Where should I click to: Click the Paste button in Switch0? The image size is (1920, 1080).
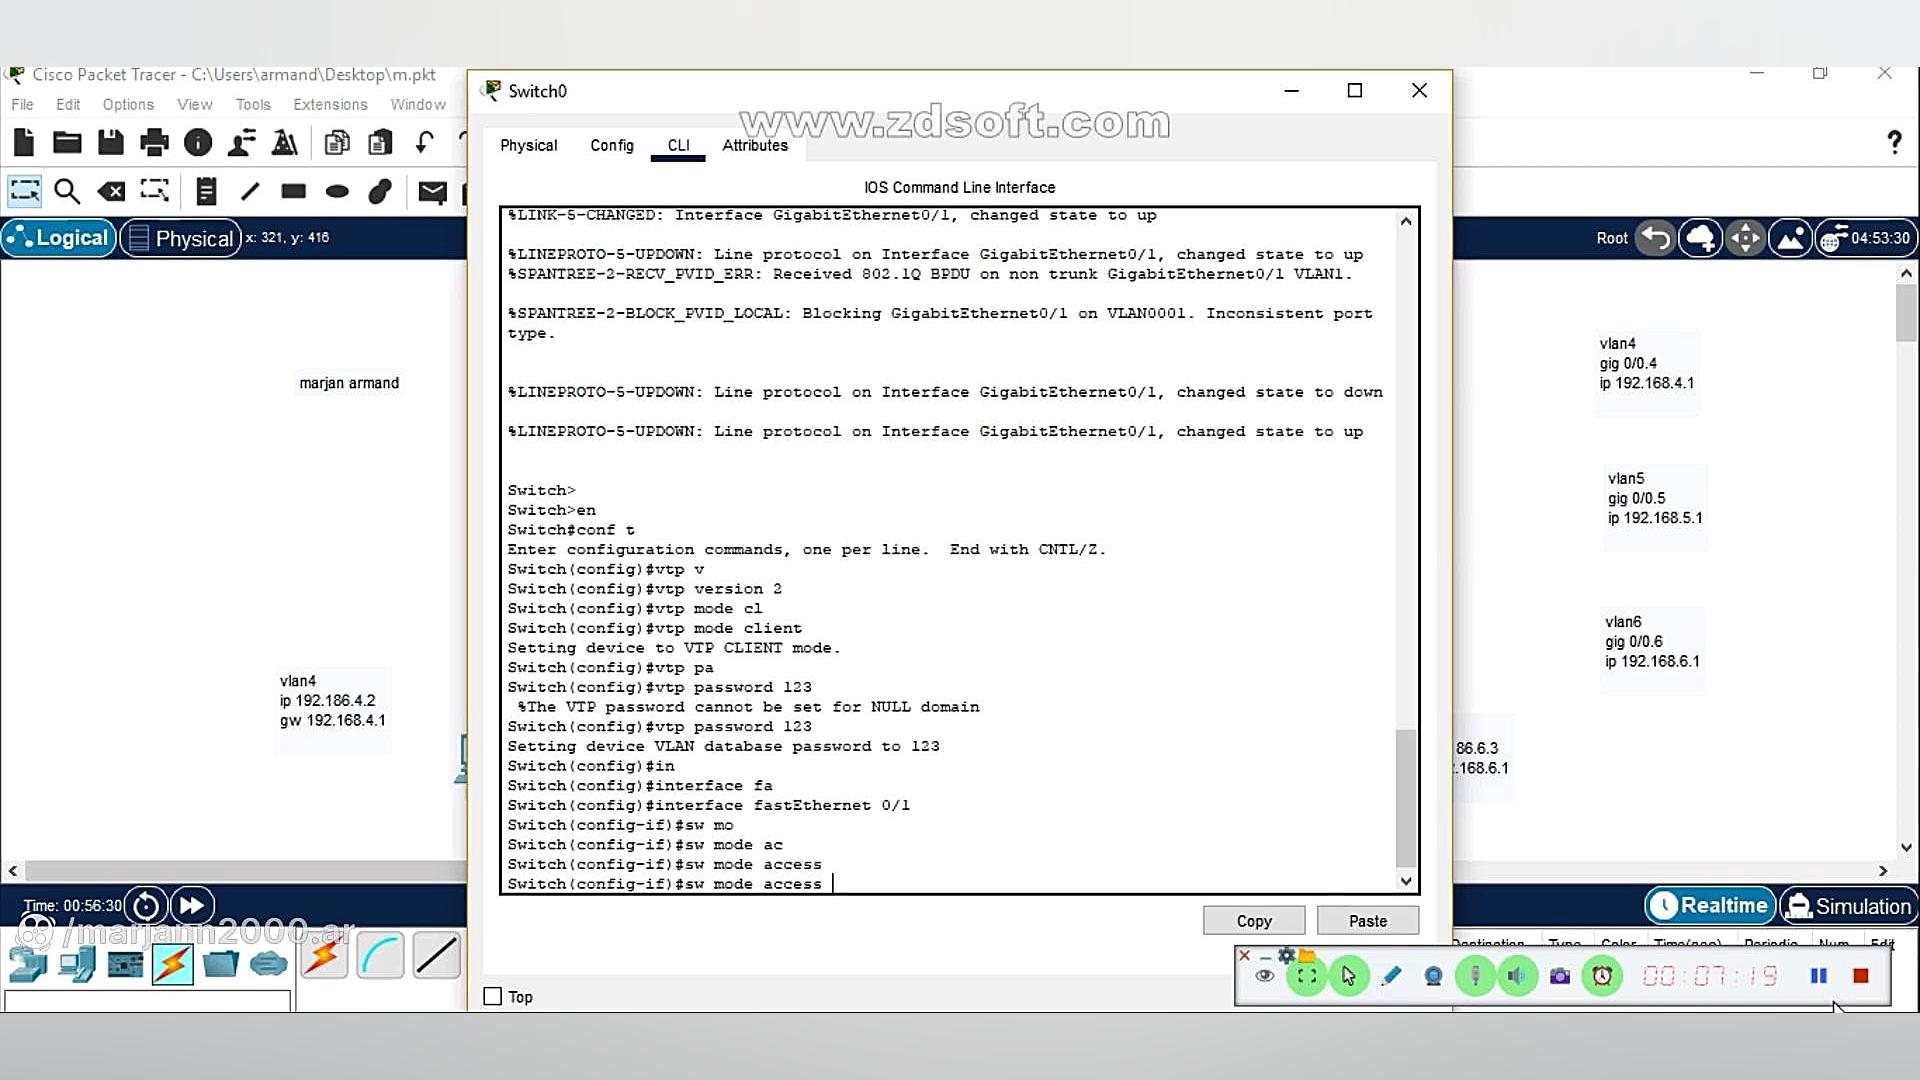1368,920
